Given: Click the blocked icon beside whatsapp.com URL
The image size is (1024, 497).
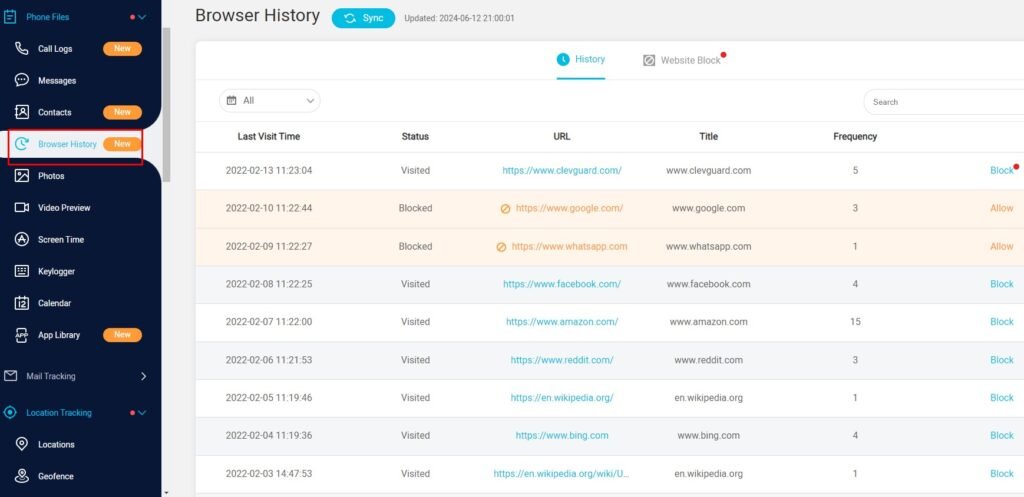Looking at the screenshot, I should tap(501, 247).
